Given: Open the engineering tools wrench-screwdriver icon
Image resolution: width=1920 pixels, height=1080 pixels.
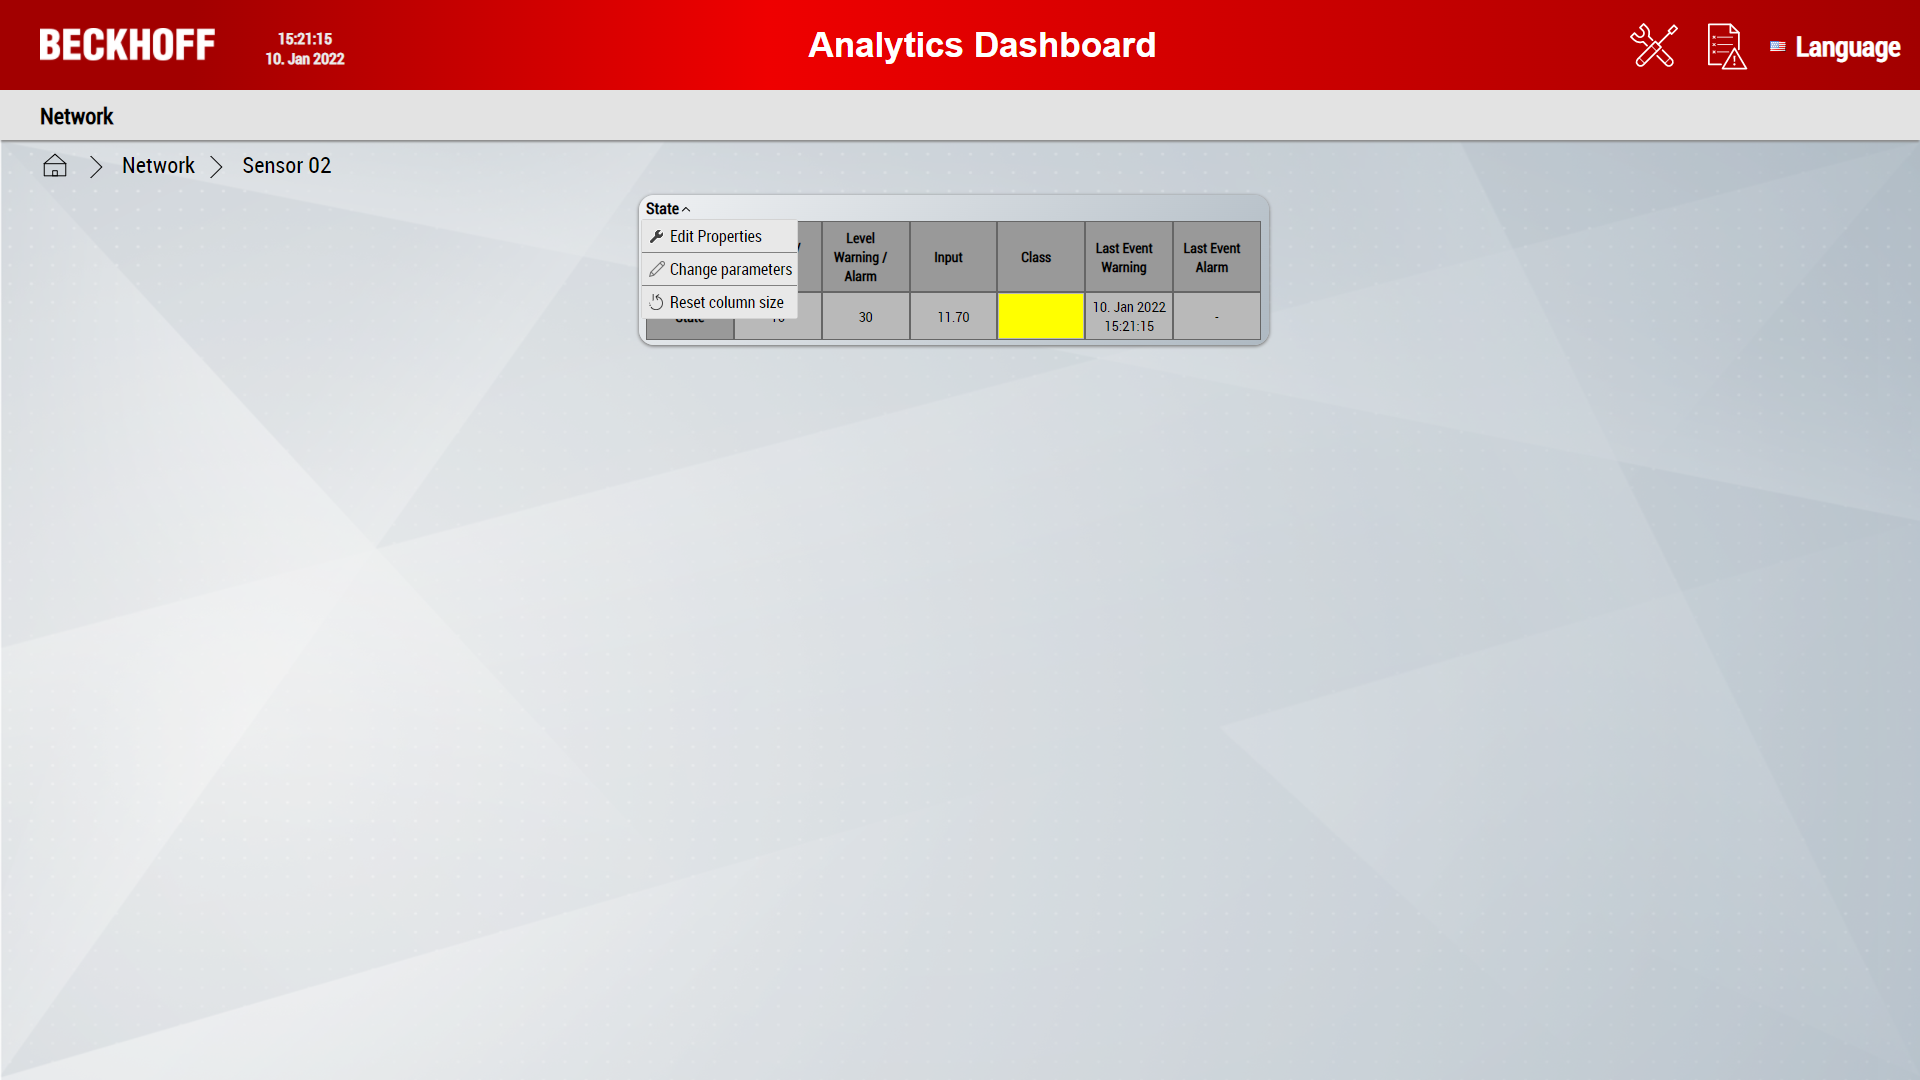Looking at the screenshot, I should point(1654,46).
